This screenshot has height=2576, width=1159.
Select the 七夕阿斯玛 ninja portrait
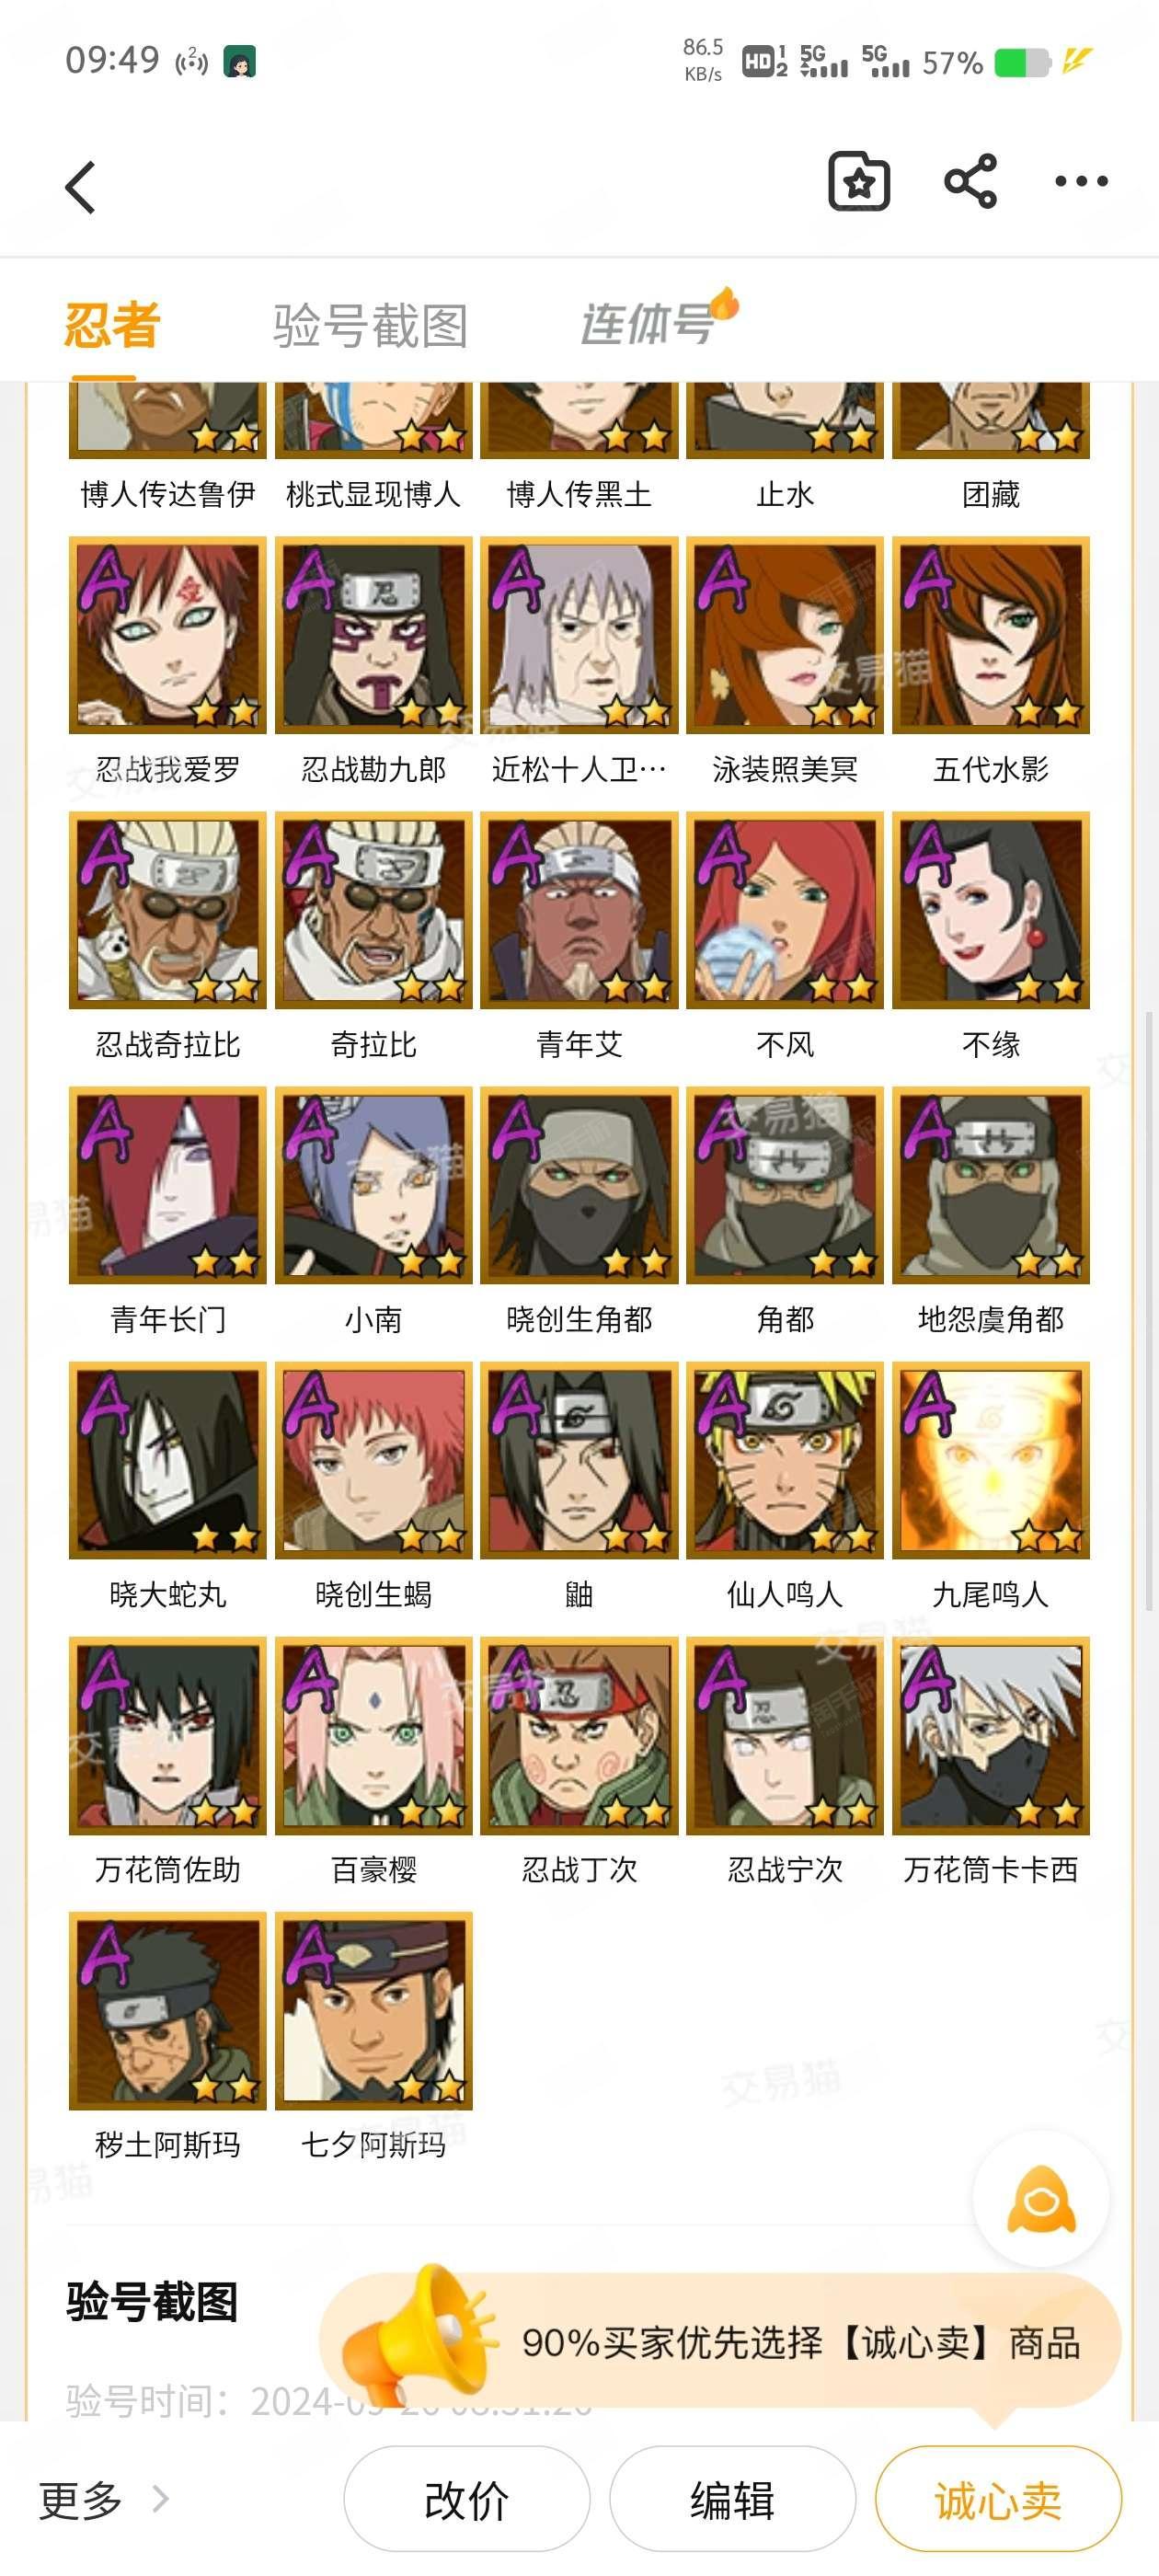click(x=374, y=2010)
